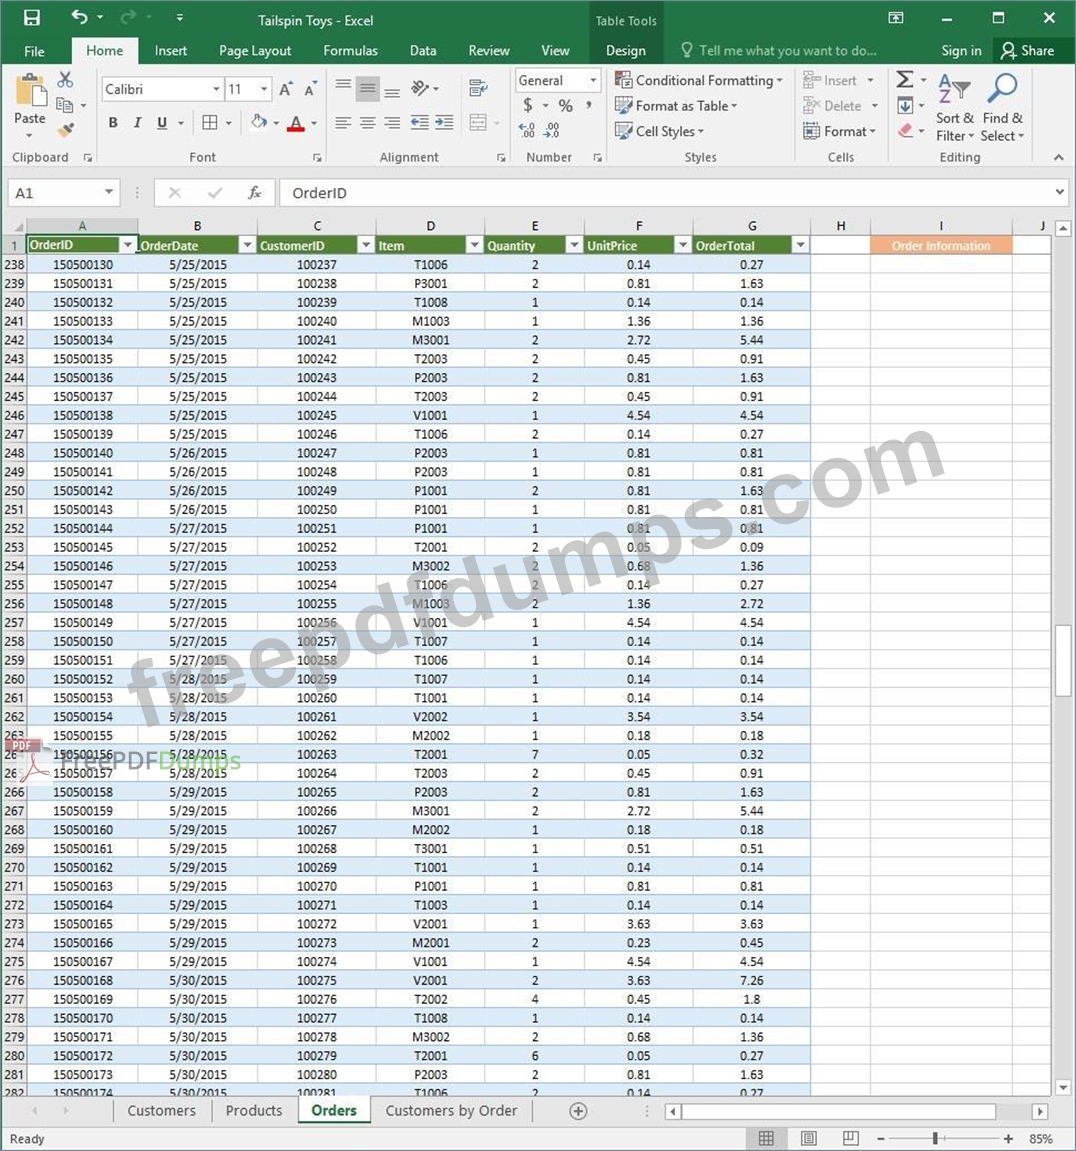The width and height of the screenshot is (1076, 1151).
Task: Click the AutoSum sigma icon
Action: click(905, 79)
